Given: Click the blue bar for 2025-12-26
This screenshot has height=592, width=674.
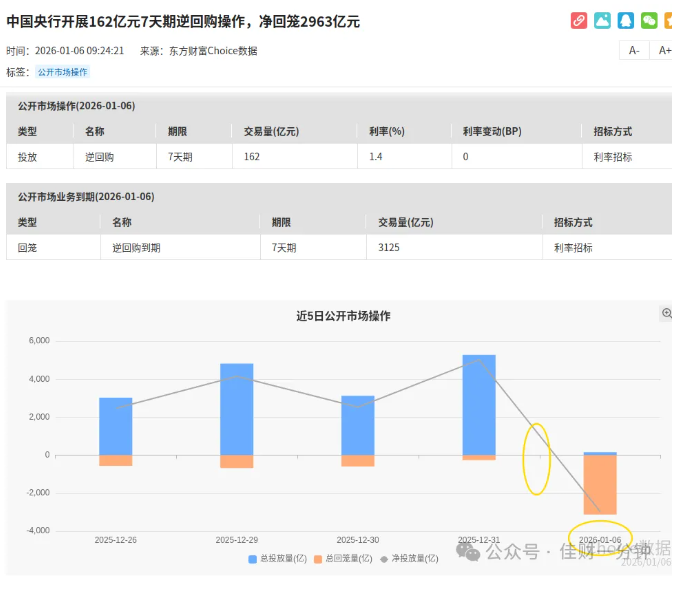Looking at the screenshot, I should tap(116, 426).
